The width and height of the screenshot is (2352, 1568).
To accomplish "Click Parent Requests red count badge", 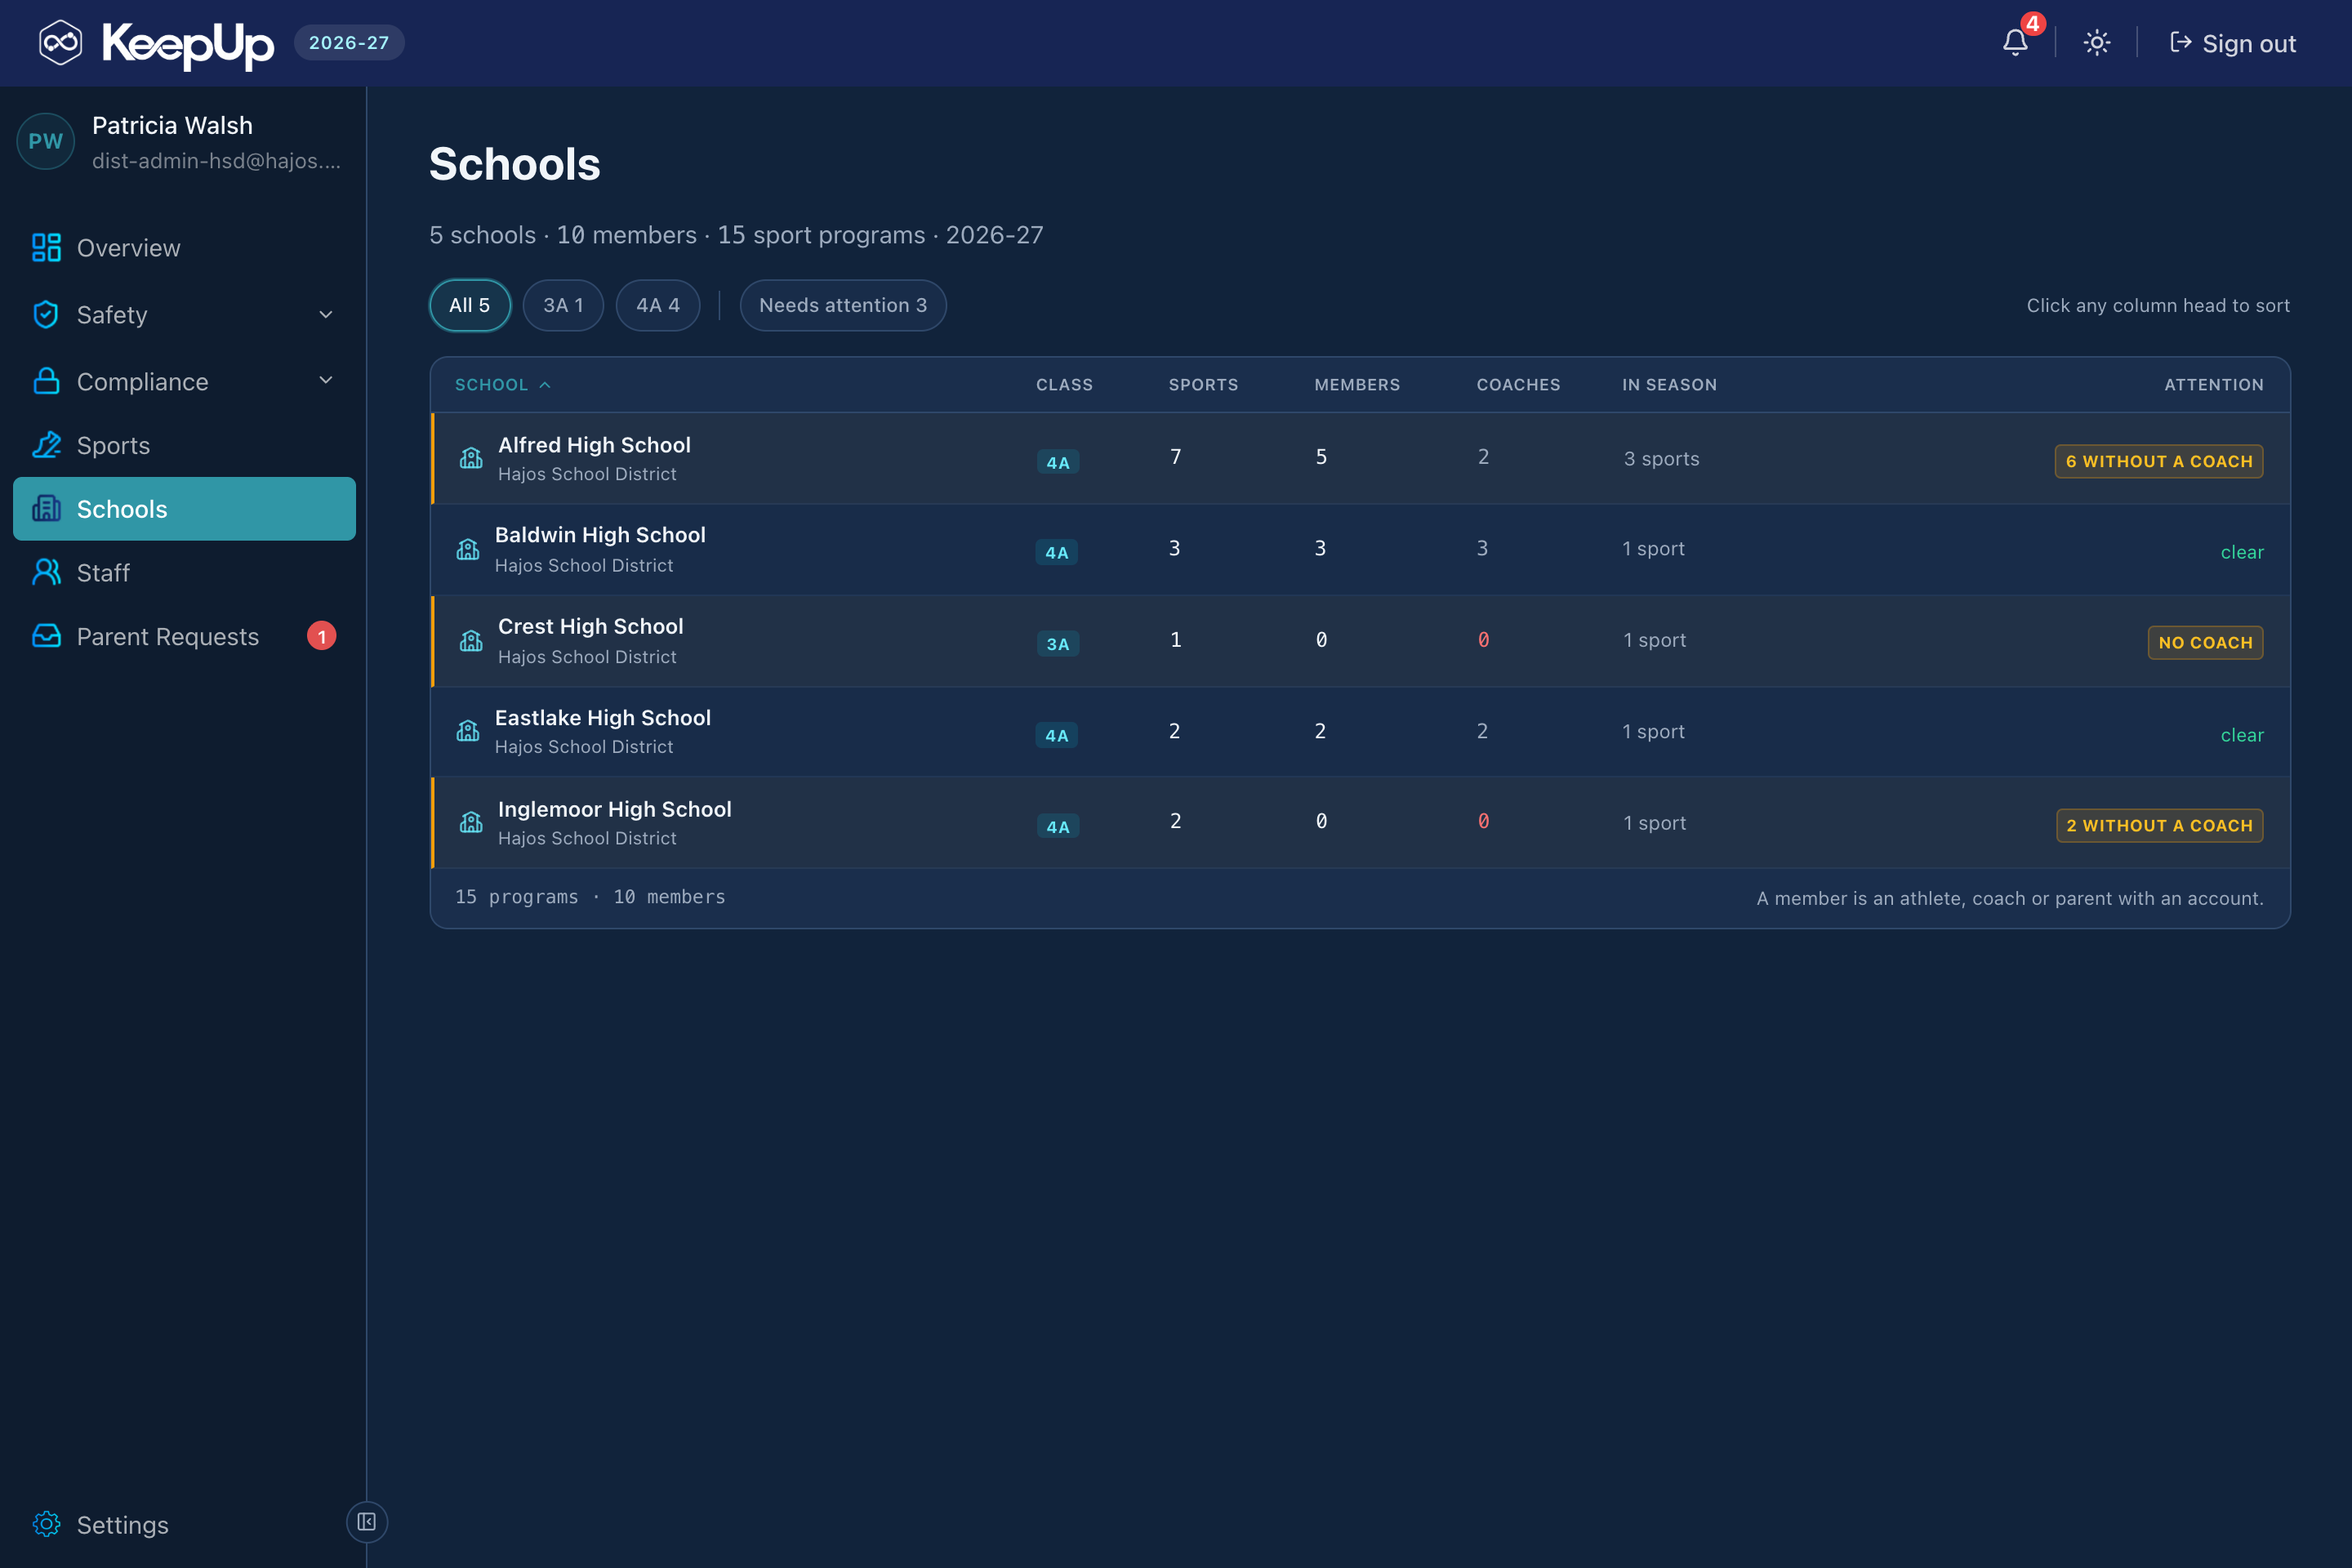I will point(321,636).
